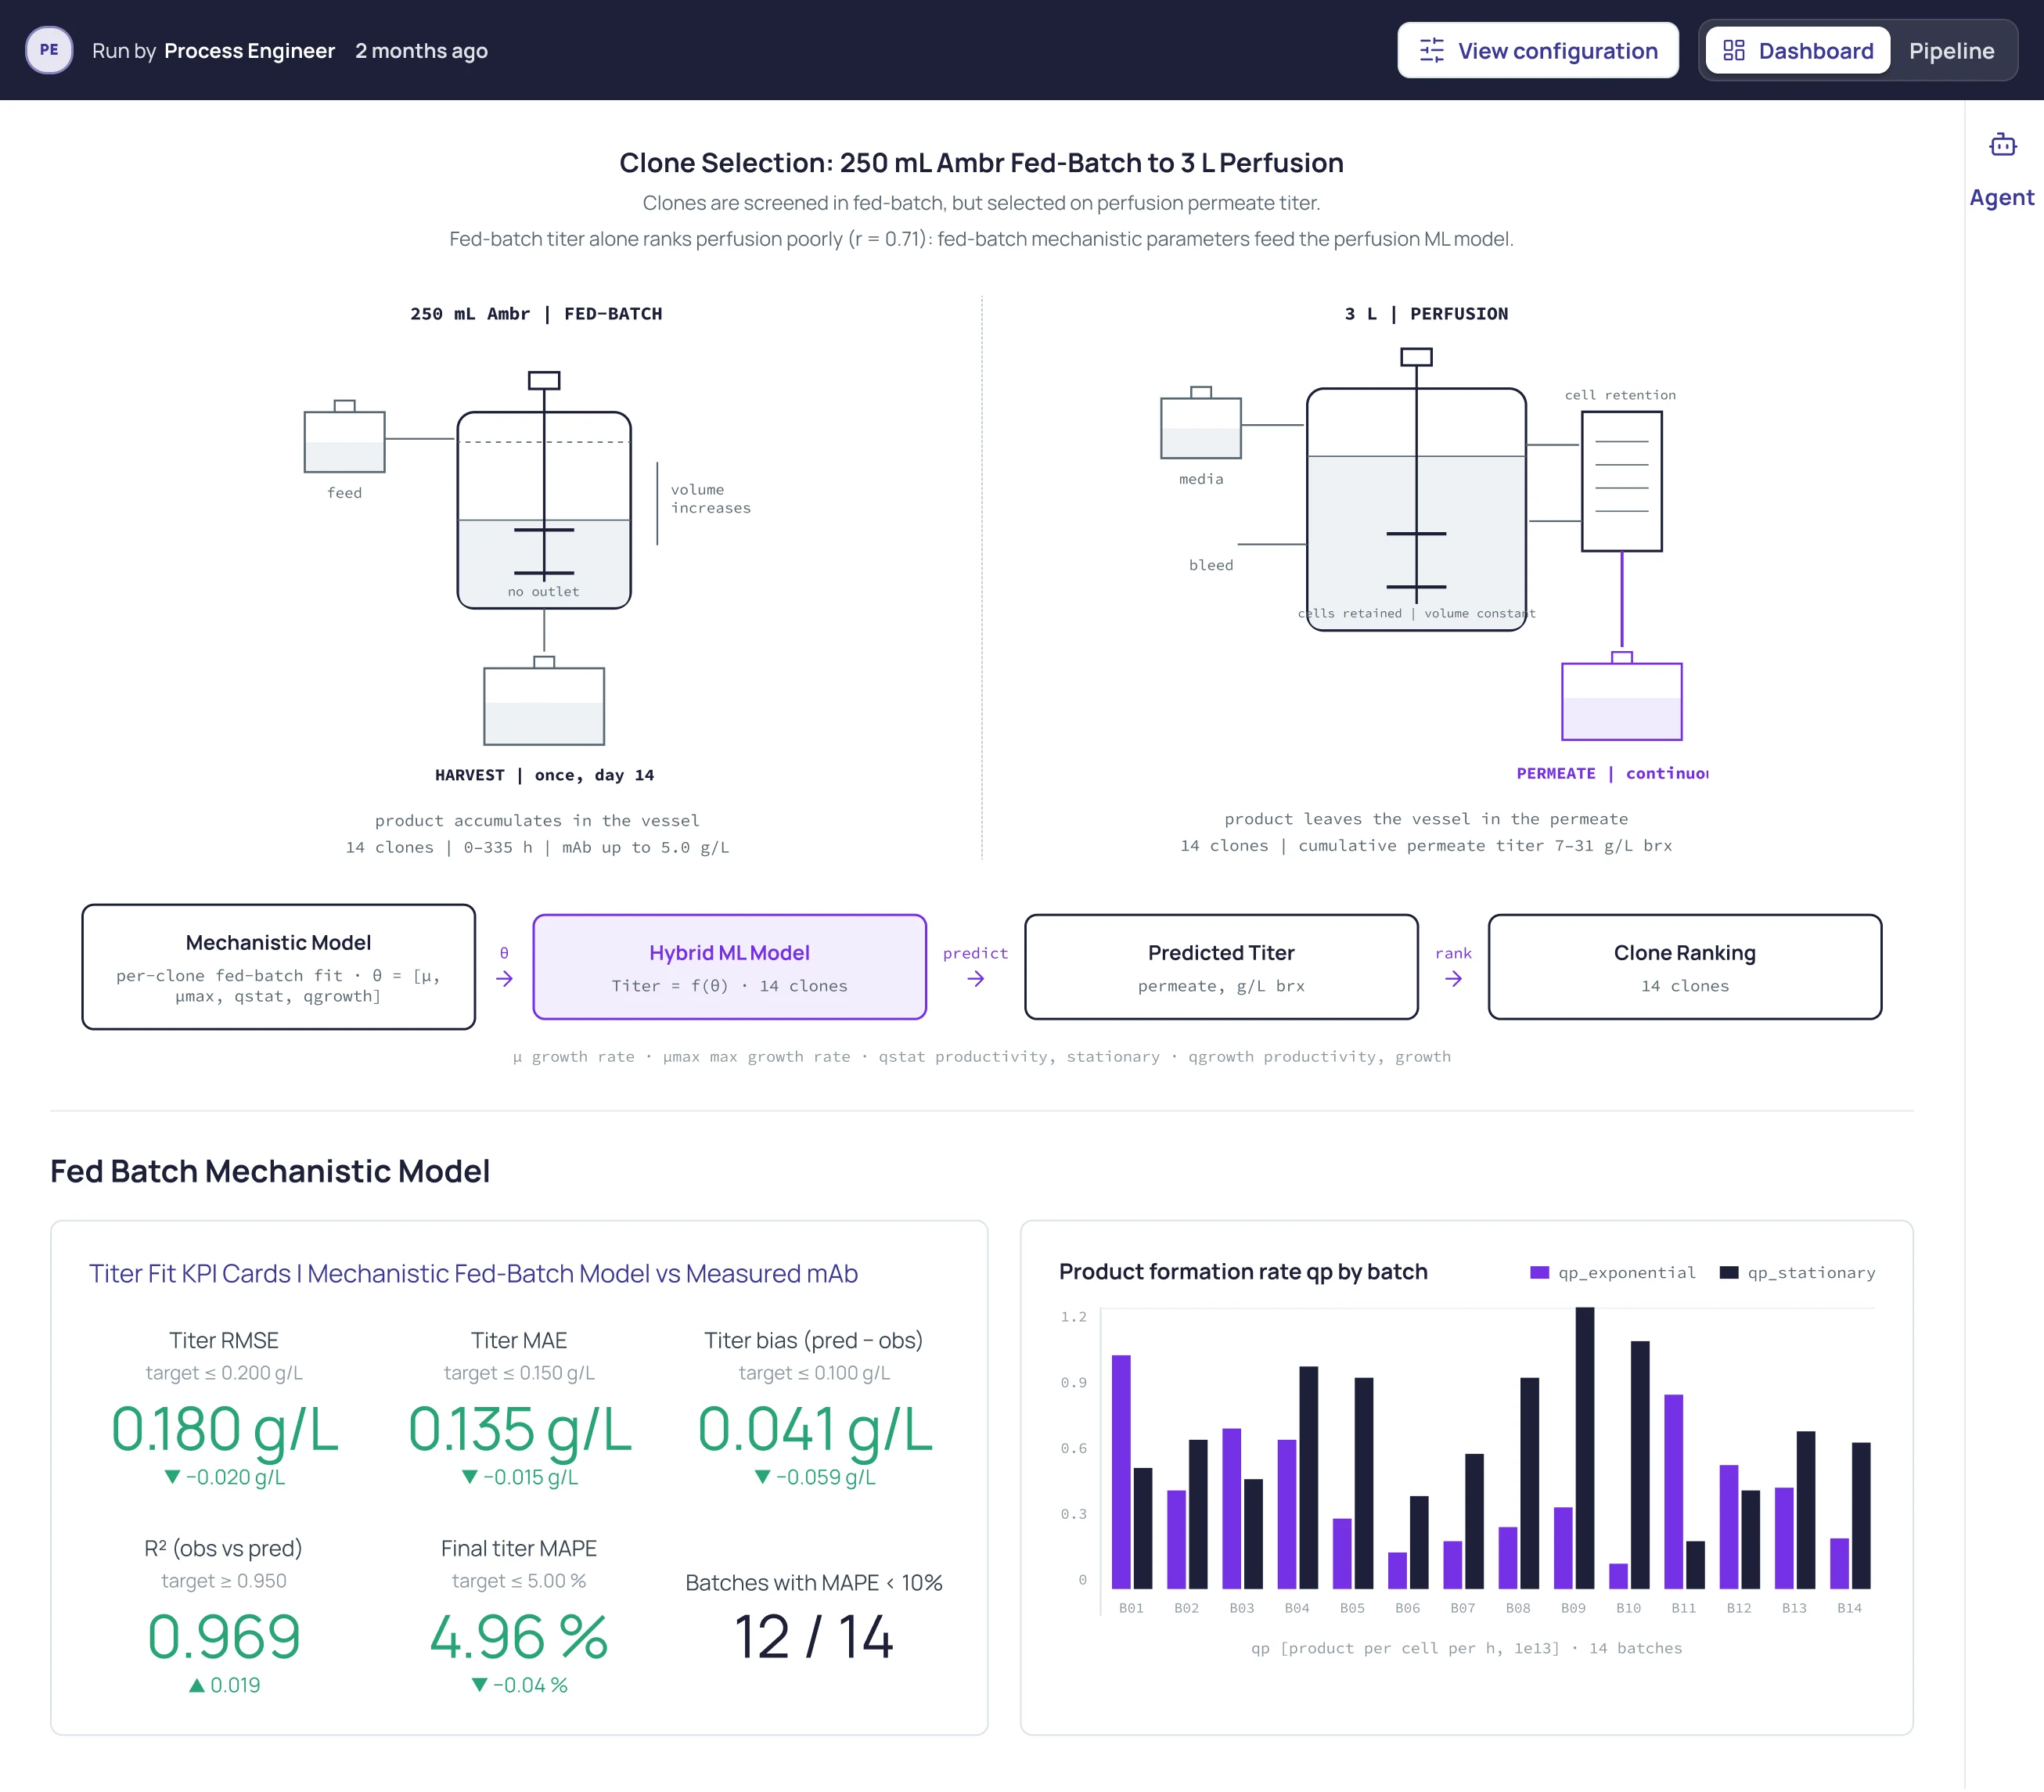Click the B11 qp_exponential purple bar

pyautogui.click(x=1673, y=1491)
